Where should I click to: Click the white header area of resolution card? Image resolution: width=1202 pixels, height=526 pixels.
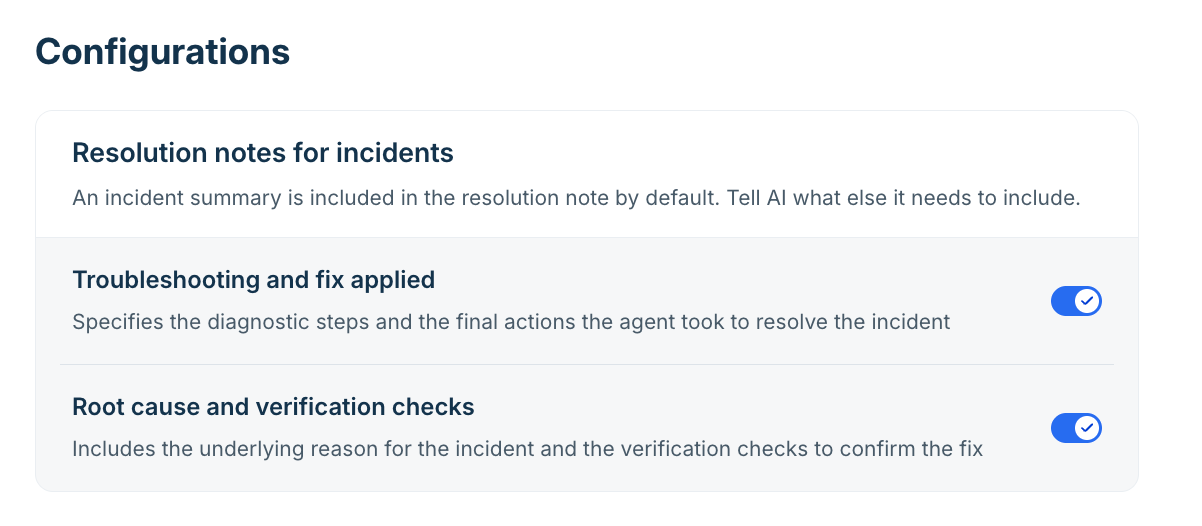587,174
